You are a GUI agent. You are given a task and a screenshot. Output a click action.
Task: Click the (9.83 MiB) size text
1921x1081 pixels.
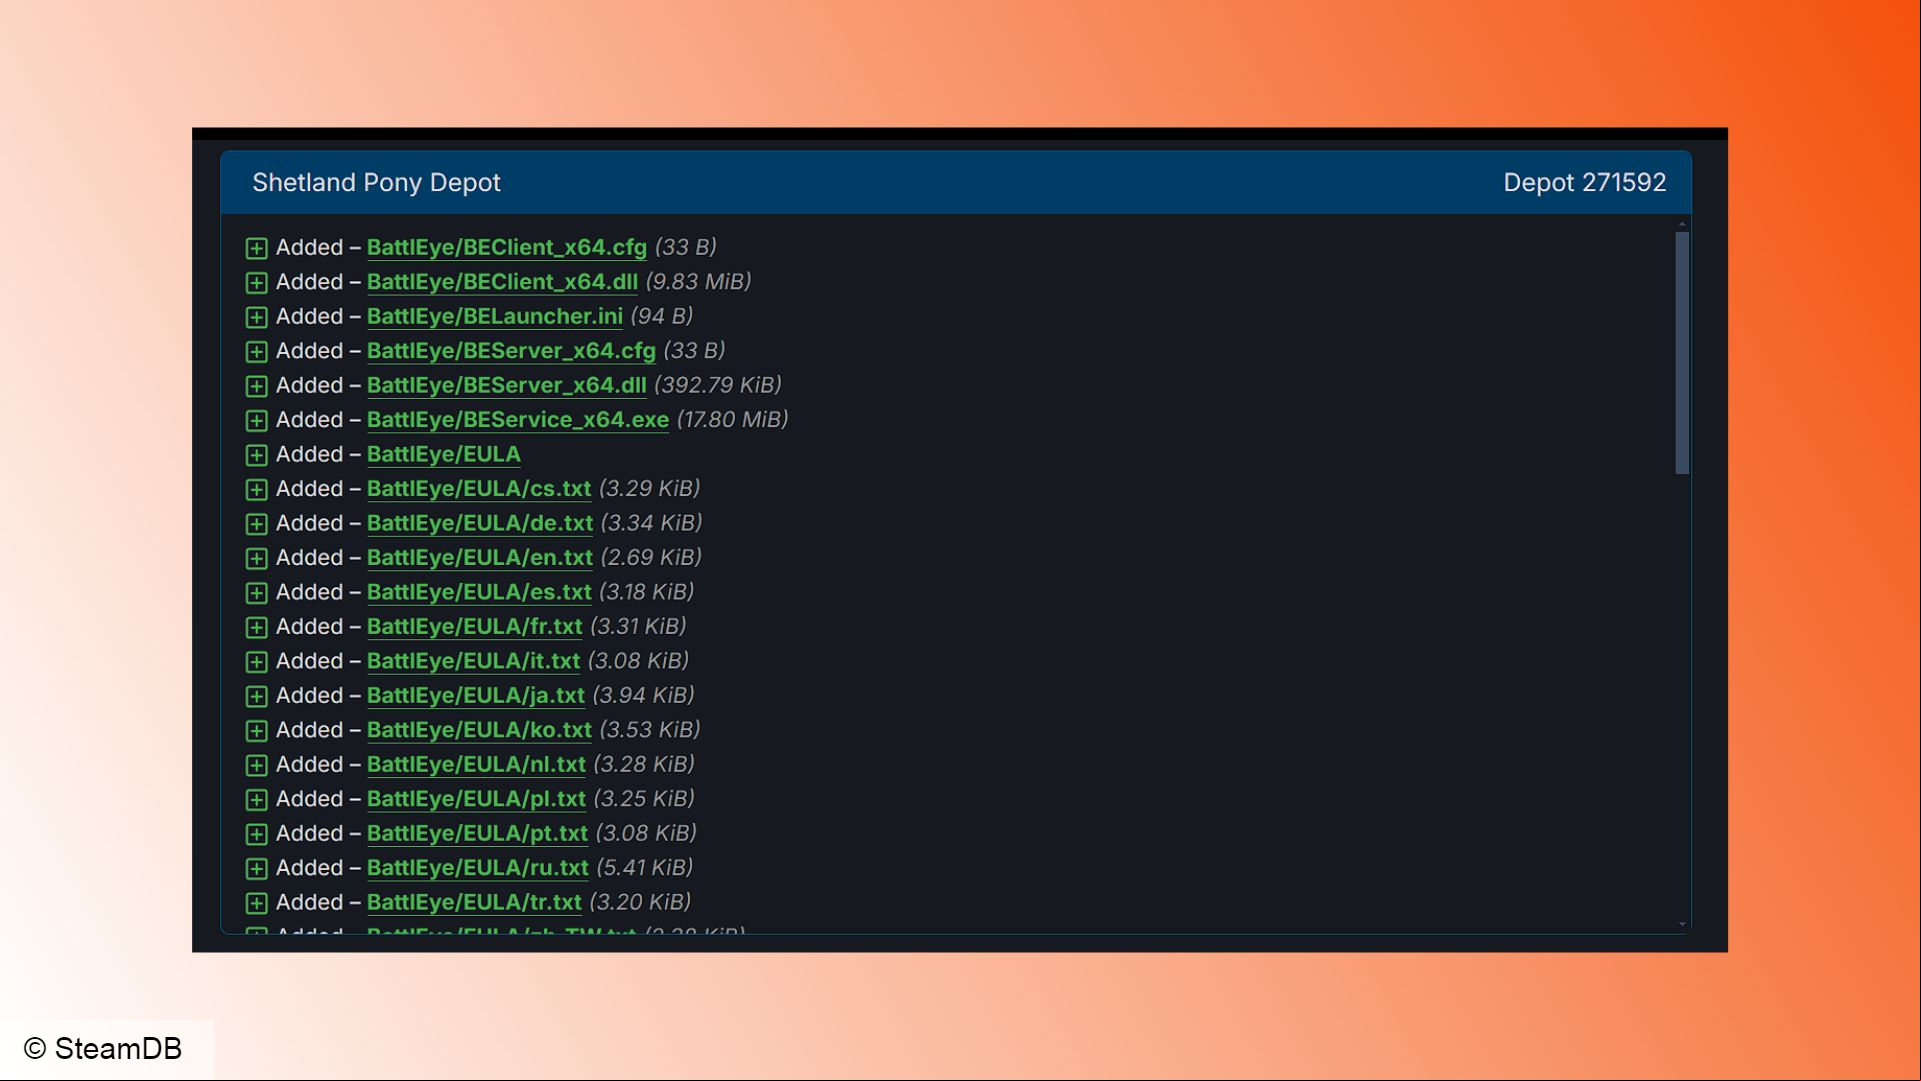[x=698, y=282]
